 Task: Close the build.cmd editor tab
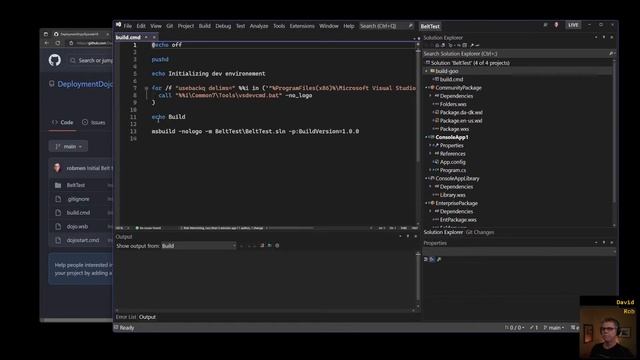click(154, 37)
